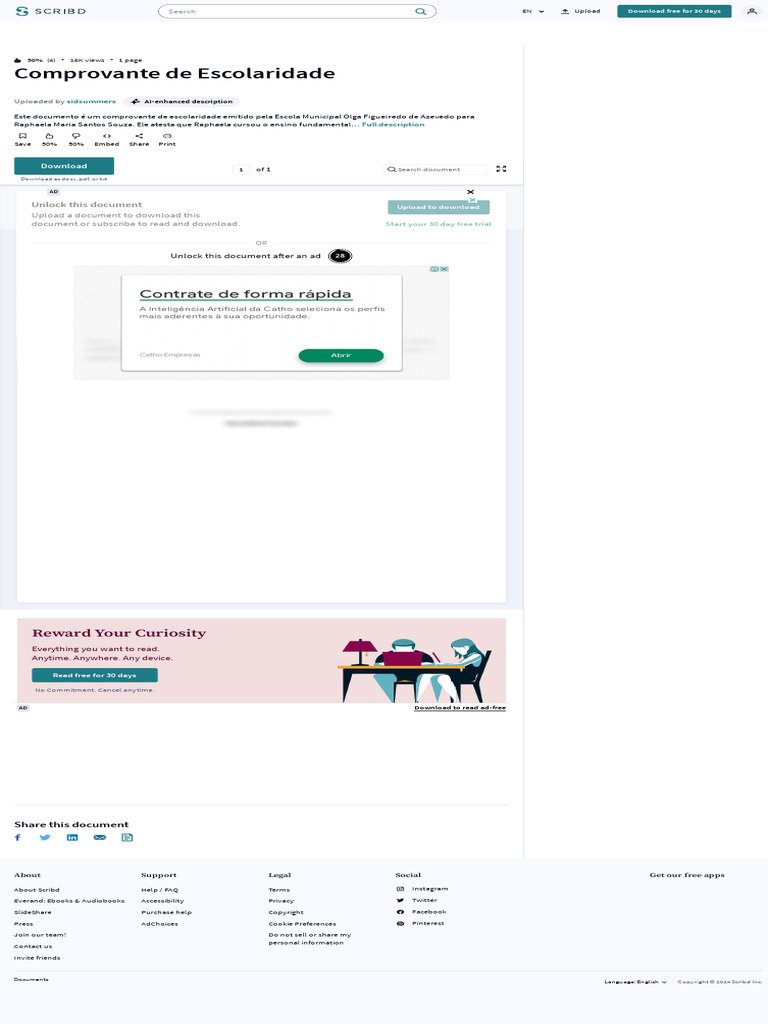Open Invite friends link
Viewport: 768px width, 1024px height.
[37, 957]
